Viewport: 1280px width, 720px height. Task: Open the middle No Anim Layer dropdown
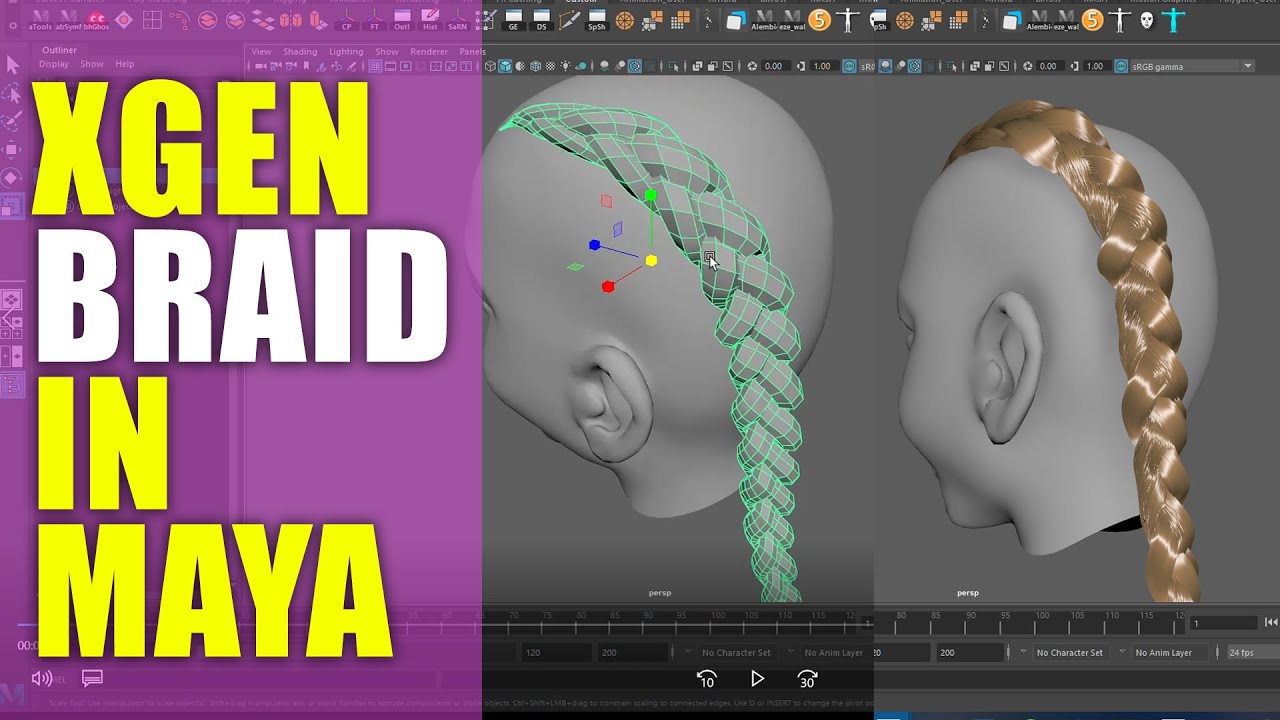point(834,652)
